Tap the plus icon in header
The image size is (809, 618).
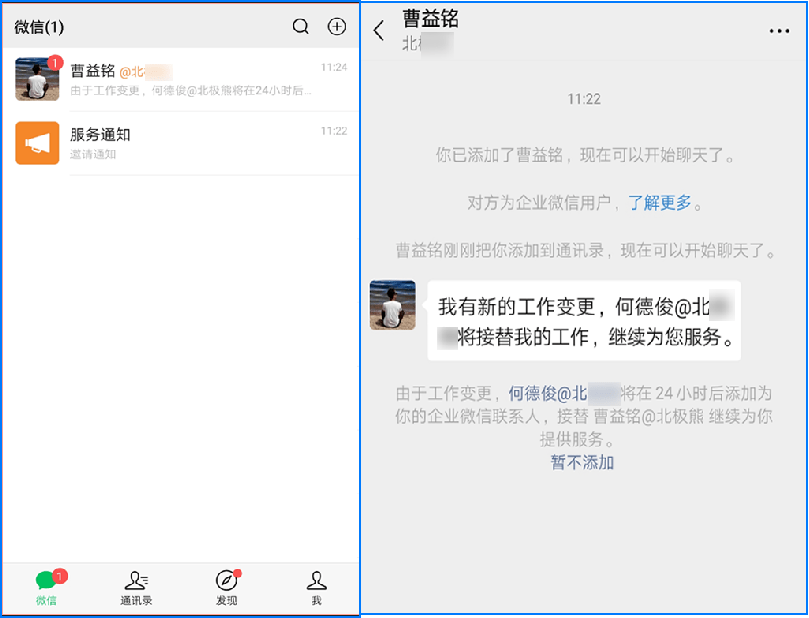pos(337,27)
